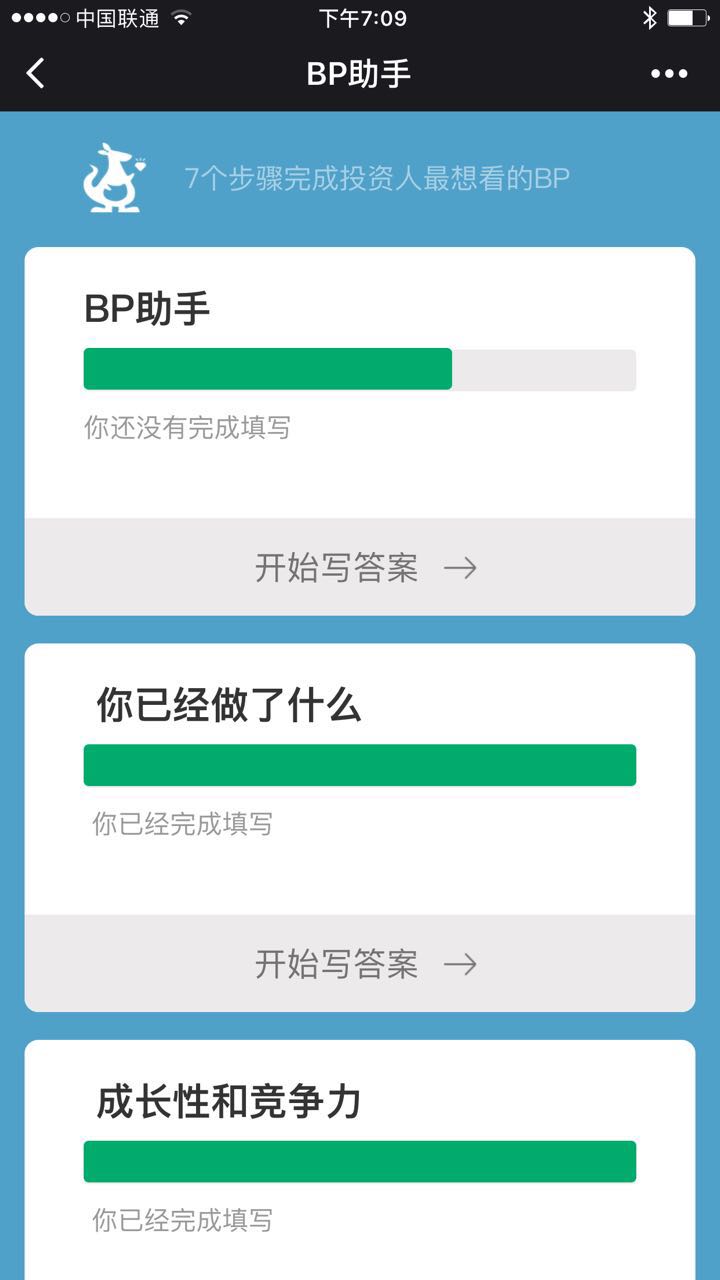The image size is (720, 1280).
Task: Tap the BP助手 title in navigation bar
Action: pyautogui.click(x=359, y=74)
